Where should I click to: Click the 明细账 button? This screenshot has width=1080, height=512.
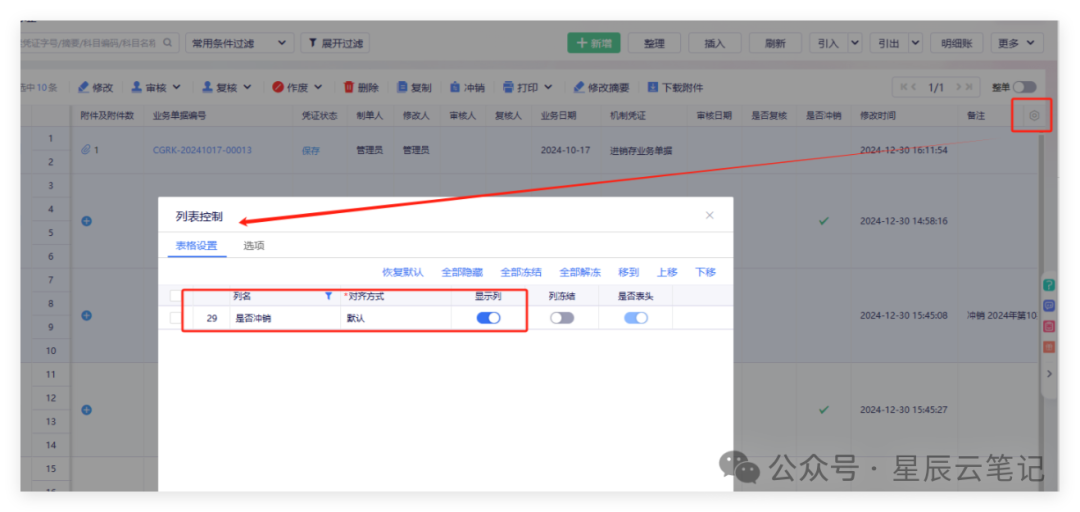(x=957, y=43)
